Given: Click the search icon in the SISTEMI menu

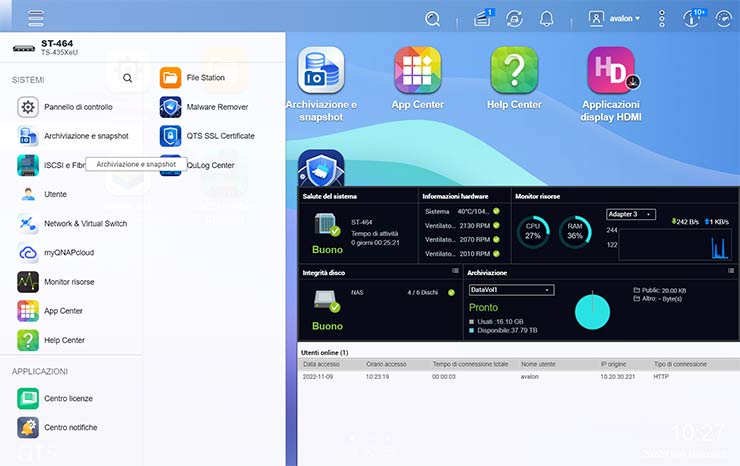Looking at the screenshot, I should click(127, 77).
